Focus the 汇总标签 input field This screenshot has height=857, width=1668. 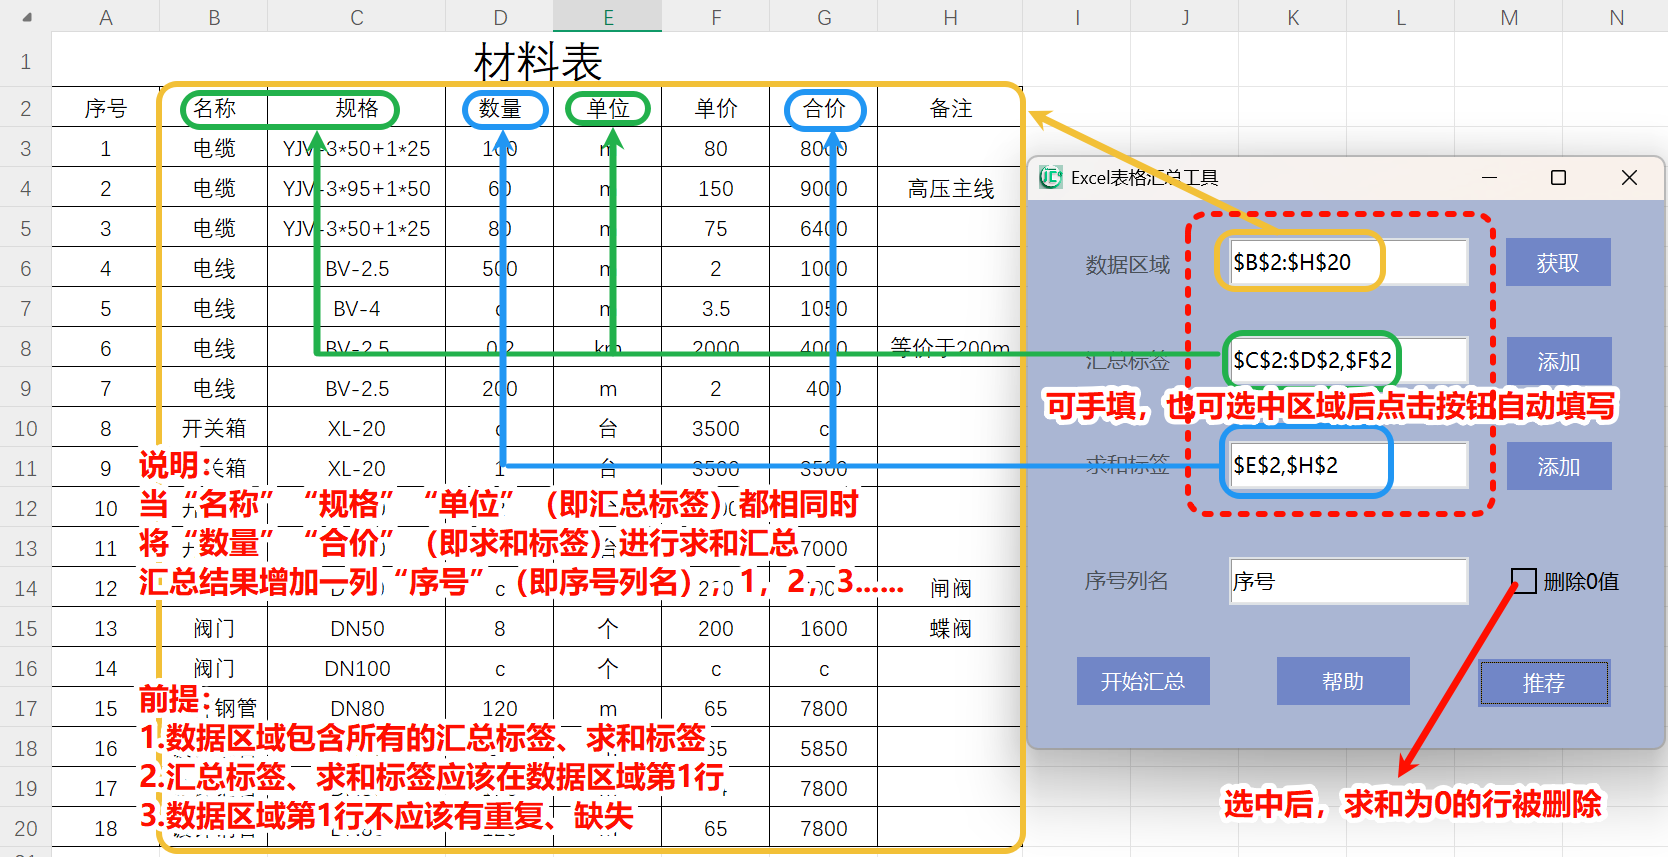click(1349, 360)
